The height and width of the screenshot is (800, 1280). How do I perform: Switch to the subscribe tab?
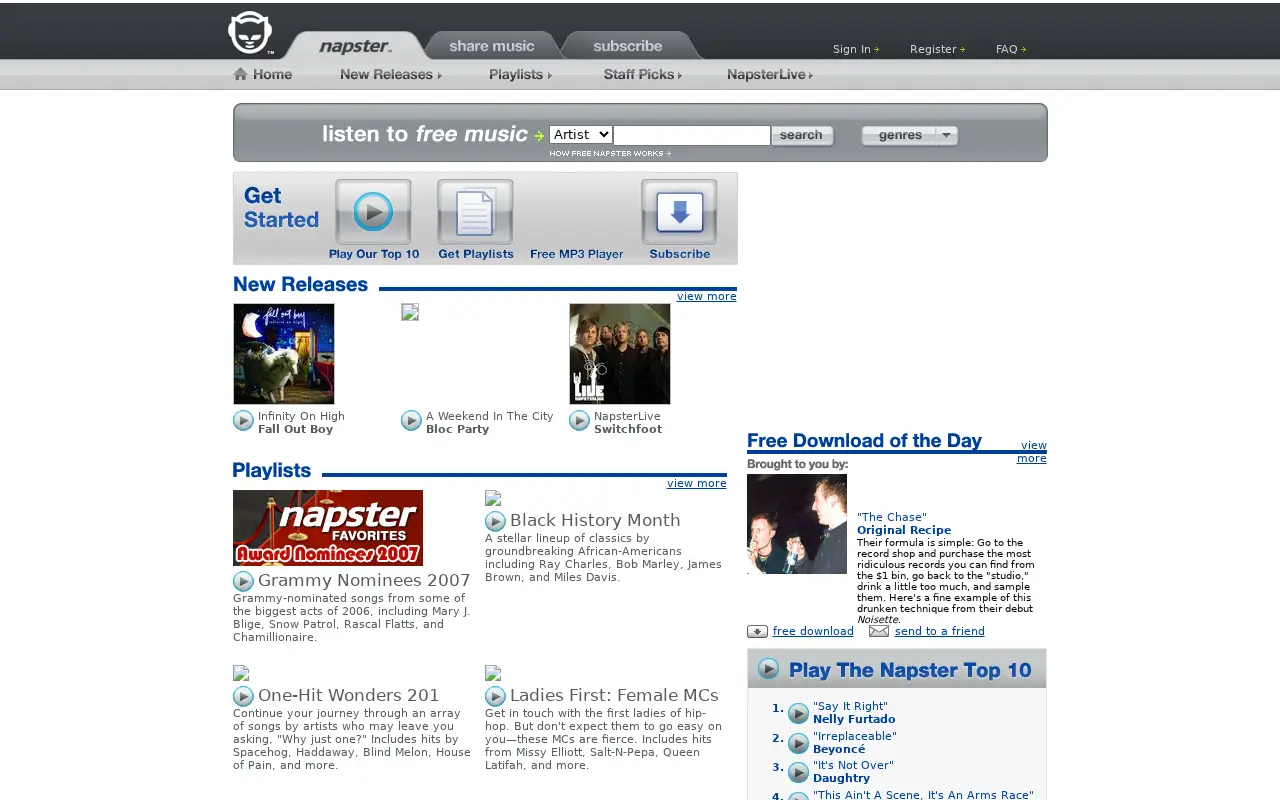[x=628, y=46]
